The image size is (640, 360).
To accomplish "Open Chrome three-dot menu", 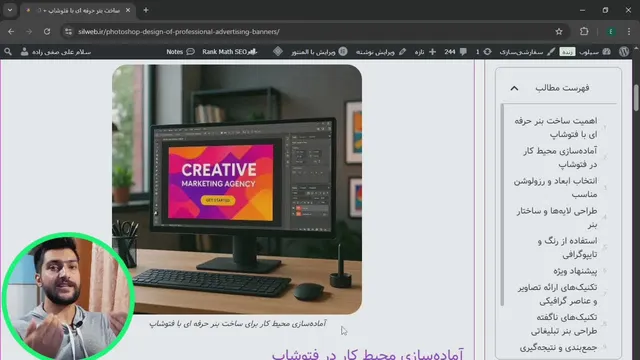I will [x=629, y=31].
